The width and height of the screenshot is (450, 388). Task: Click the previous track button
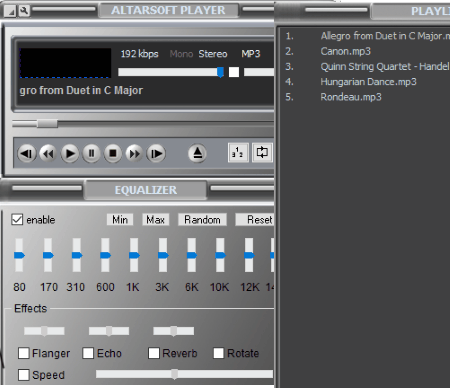[27, 154]
